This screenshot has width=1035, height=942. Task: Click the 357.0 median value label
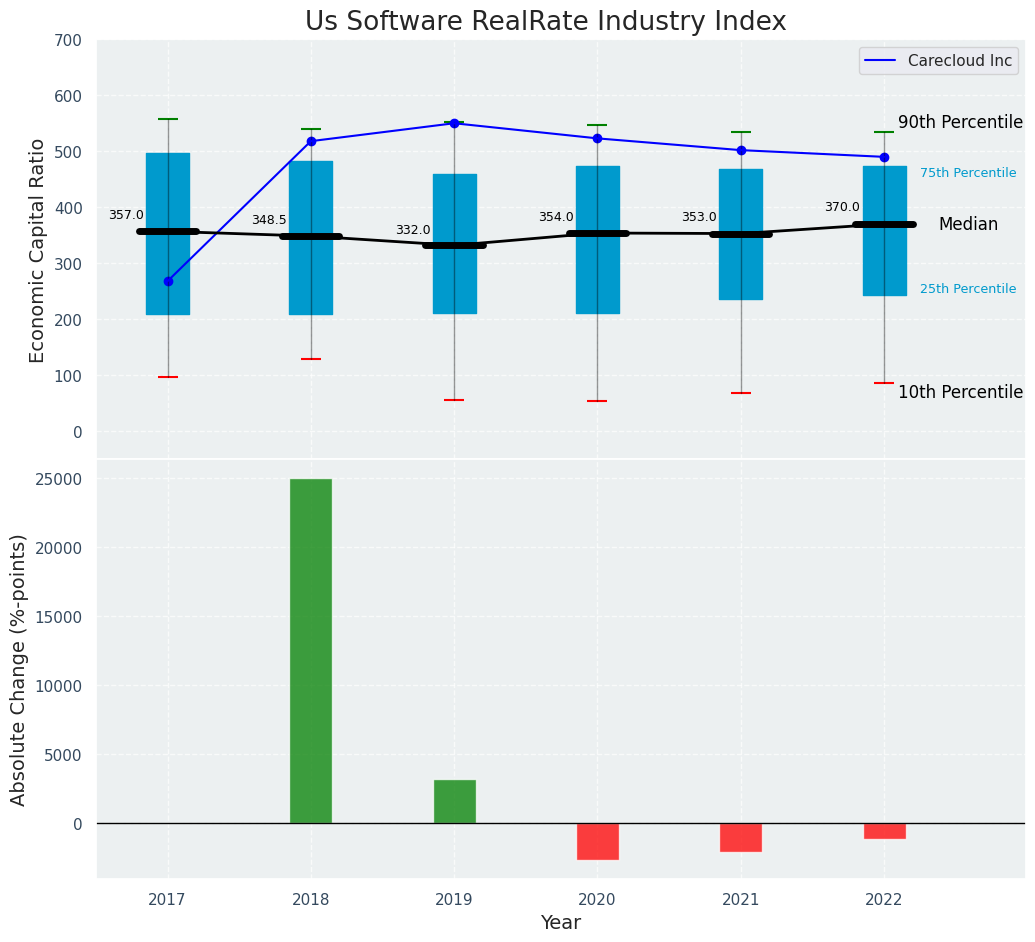[126, 215]
